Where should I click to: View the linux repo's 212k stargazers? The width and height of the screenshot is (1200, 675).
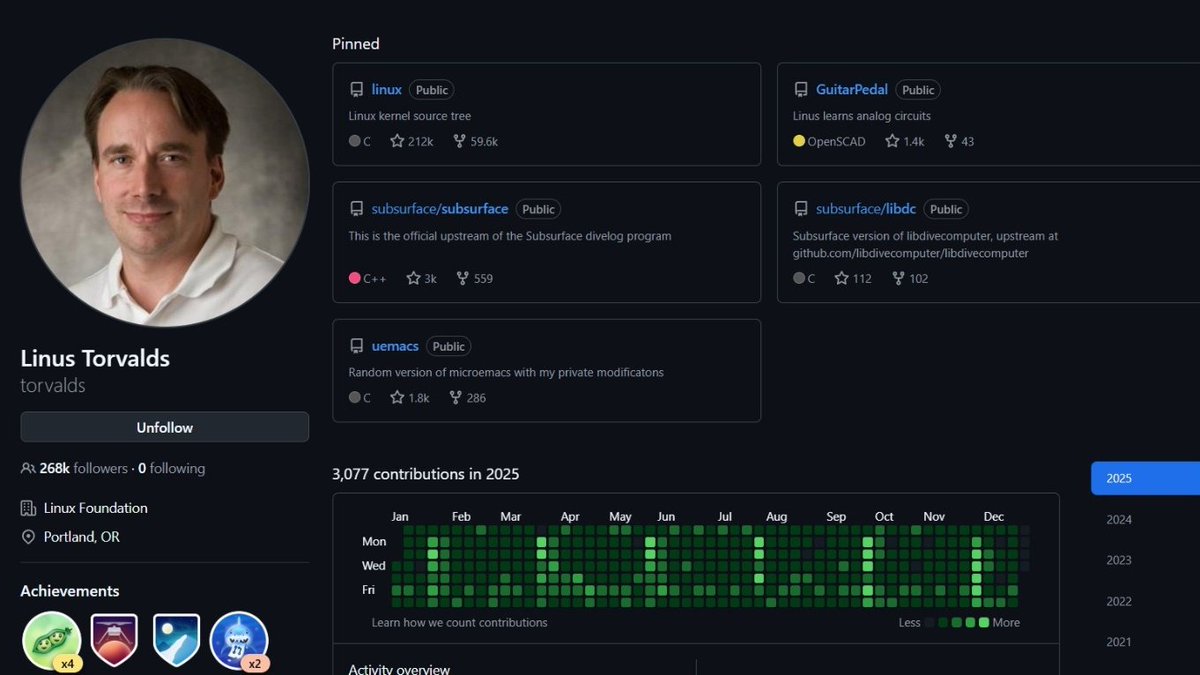coord(412,141)
